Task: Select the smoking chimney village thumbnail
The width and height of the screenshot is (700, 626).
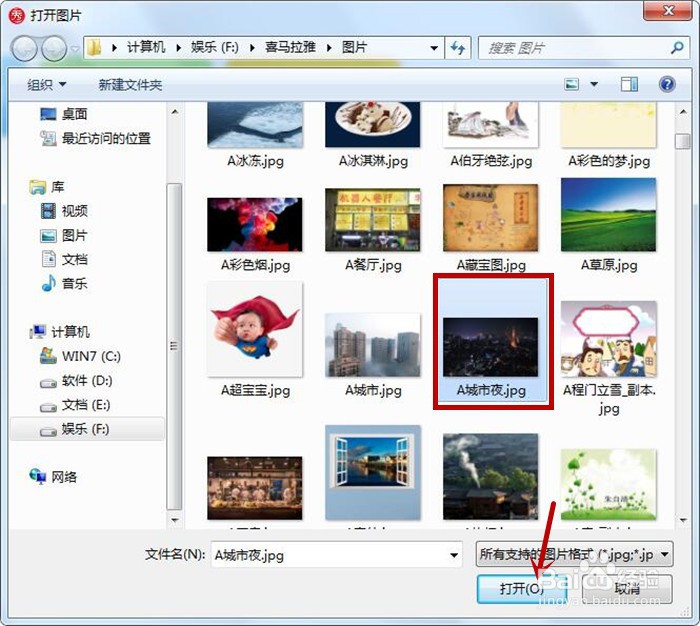Action: click(x=491, y=477)
